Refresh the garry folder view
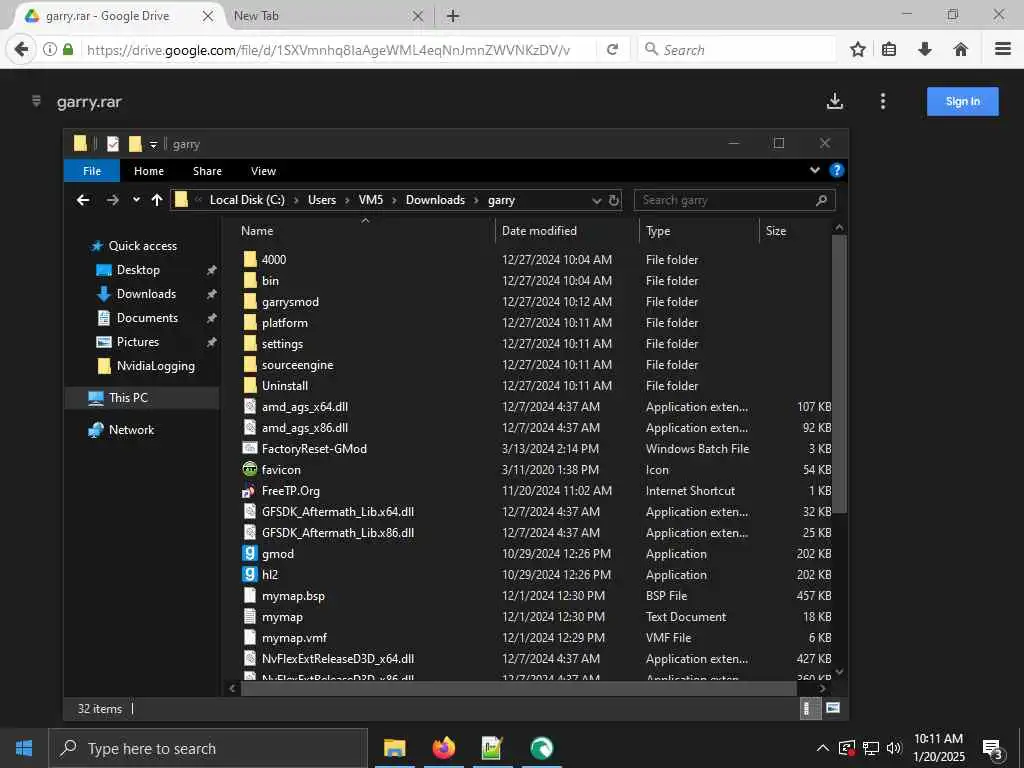Image resolution: width=1024 pixels, height=768 pixels. [614, 200]
